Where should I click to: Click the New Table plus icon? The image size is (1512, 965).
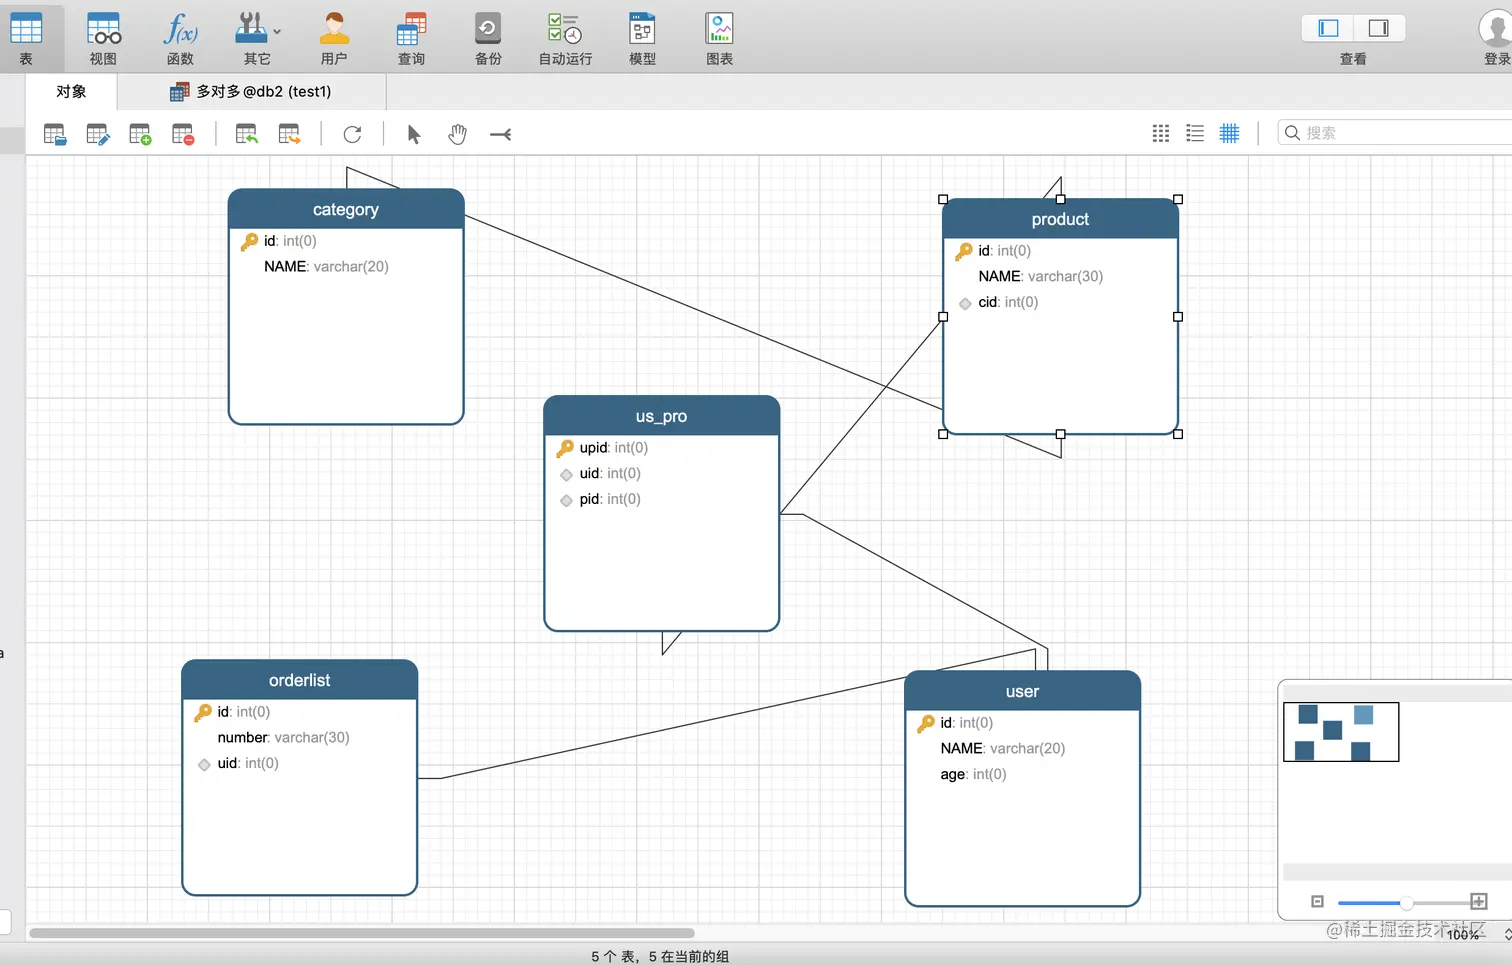pyautogui.click(x=140, y=134)
